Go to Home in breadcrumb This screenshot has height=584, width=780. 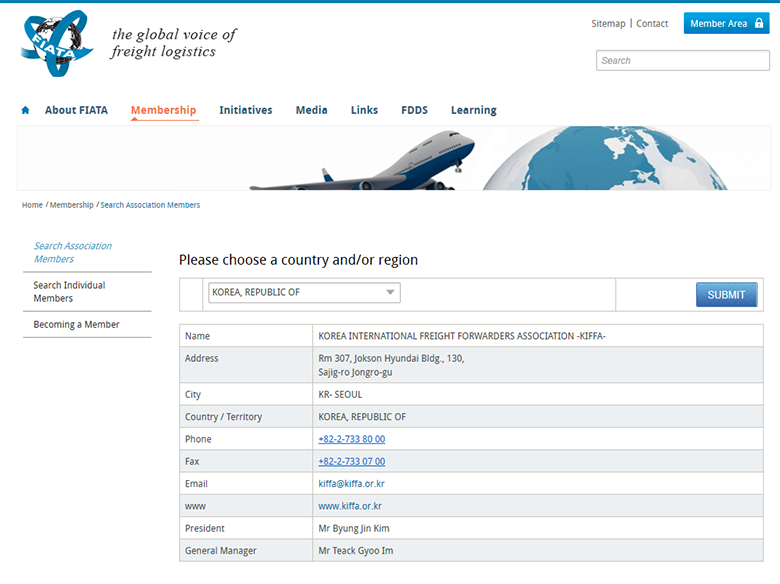pos(32,205)
